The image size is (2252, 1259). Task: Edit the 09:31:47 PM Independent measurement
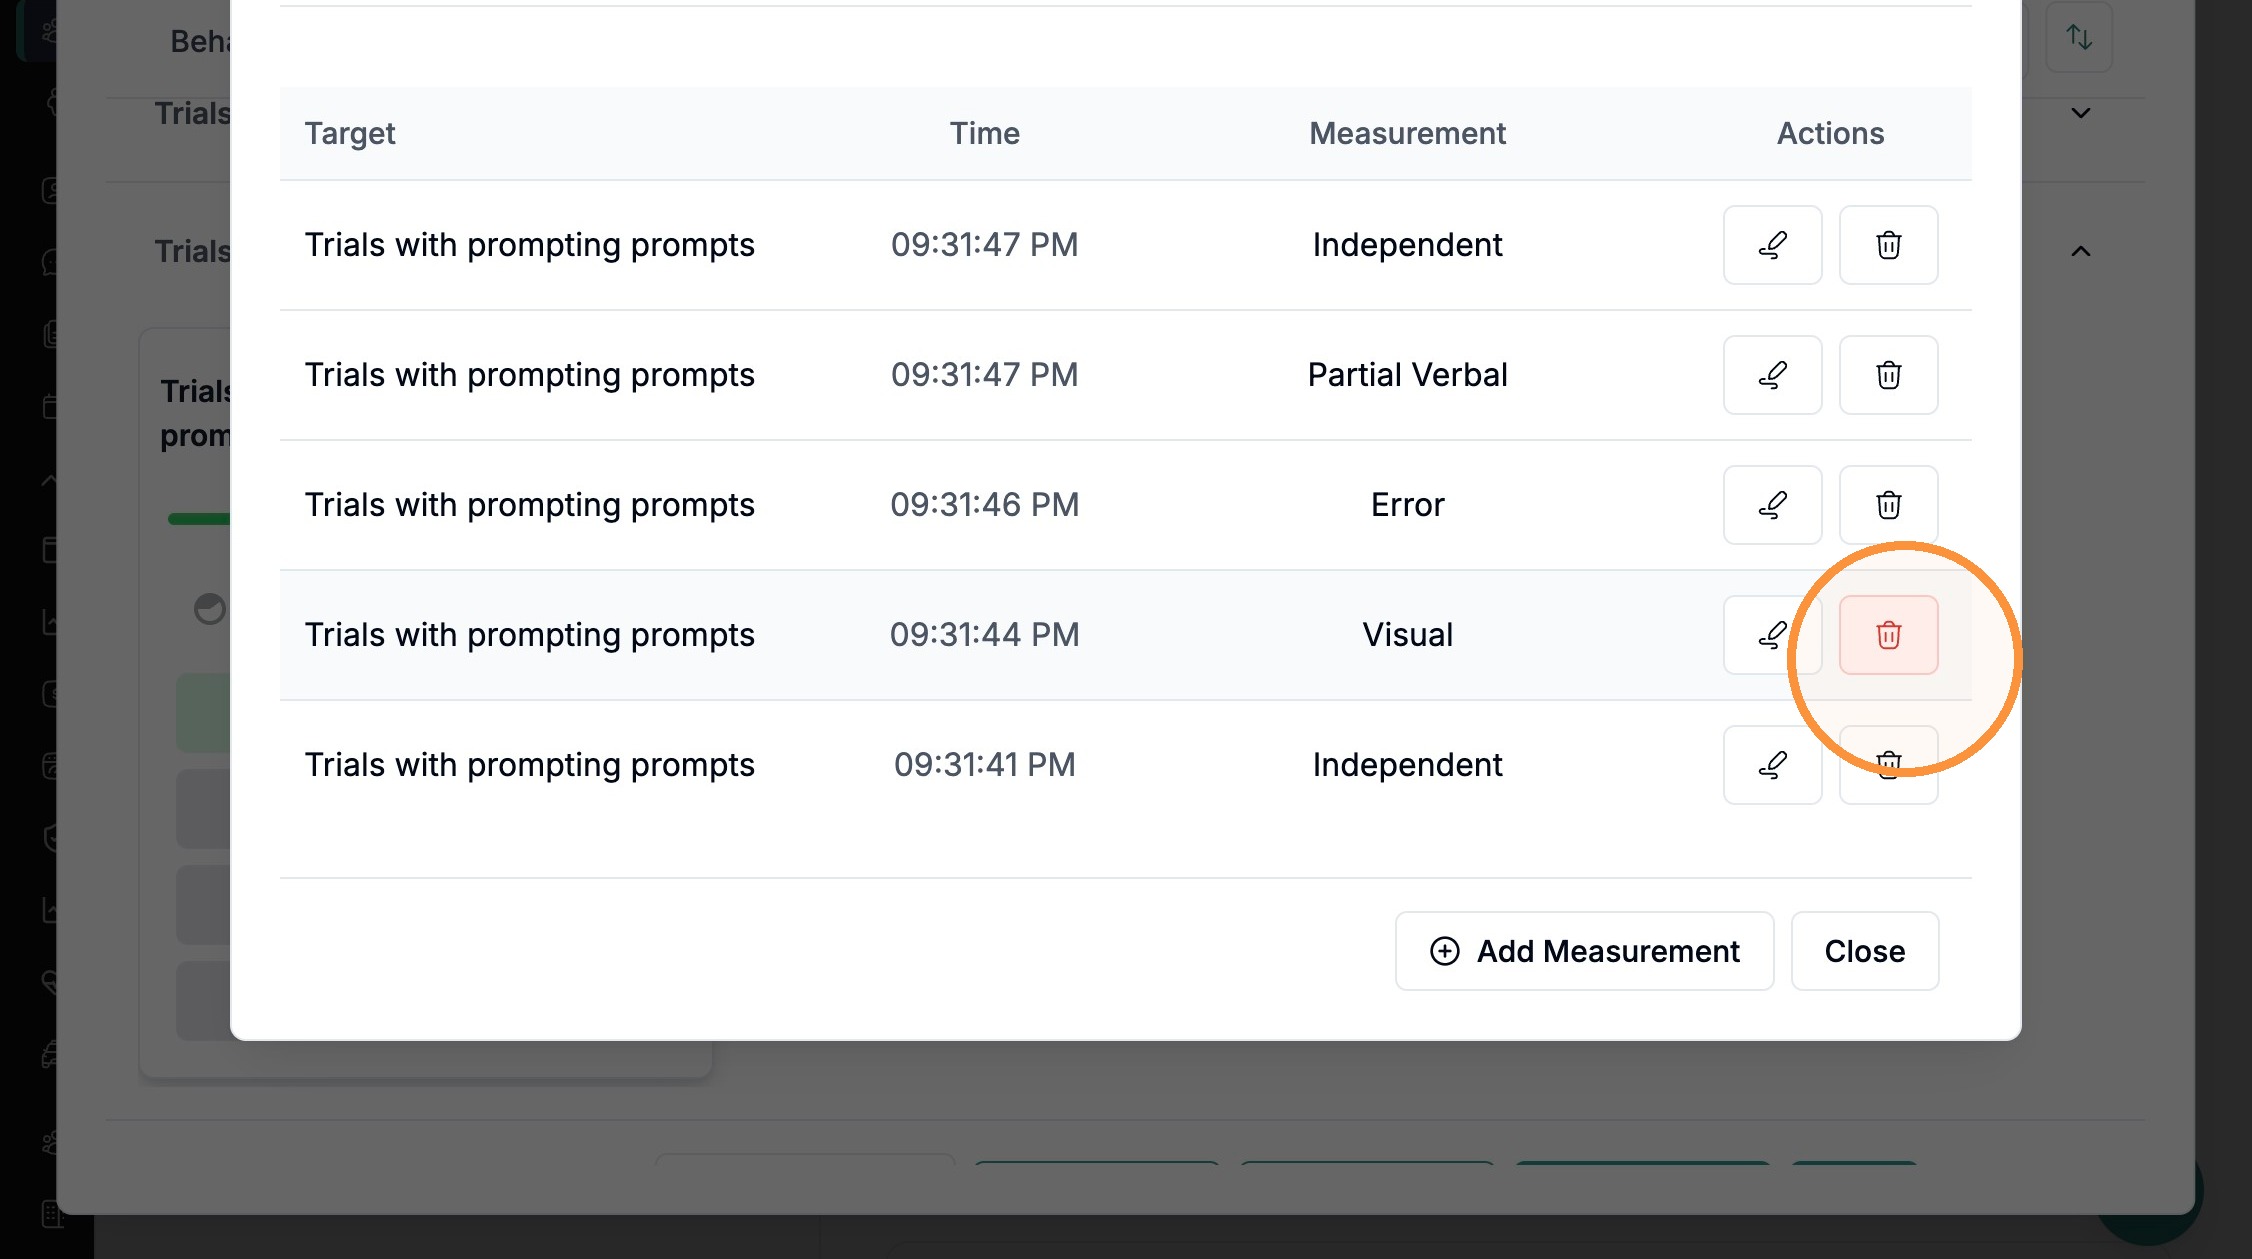click(x=1772, y=245)
